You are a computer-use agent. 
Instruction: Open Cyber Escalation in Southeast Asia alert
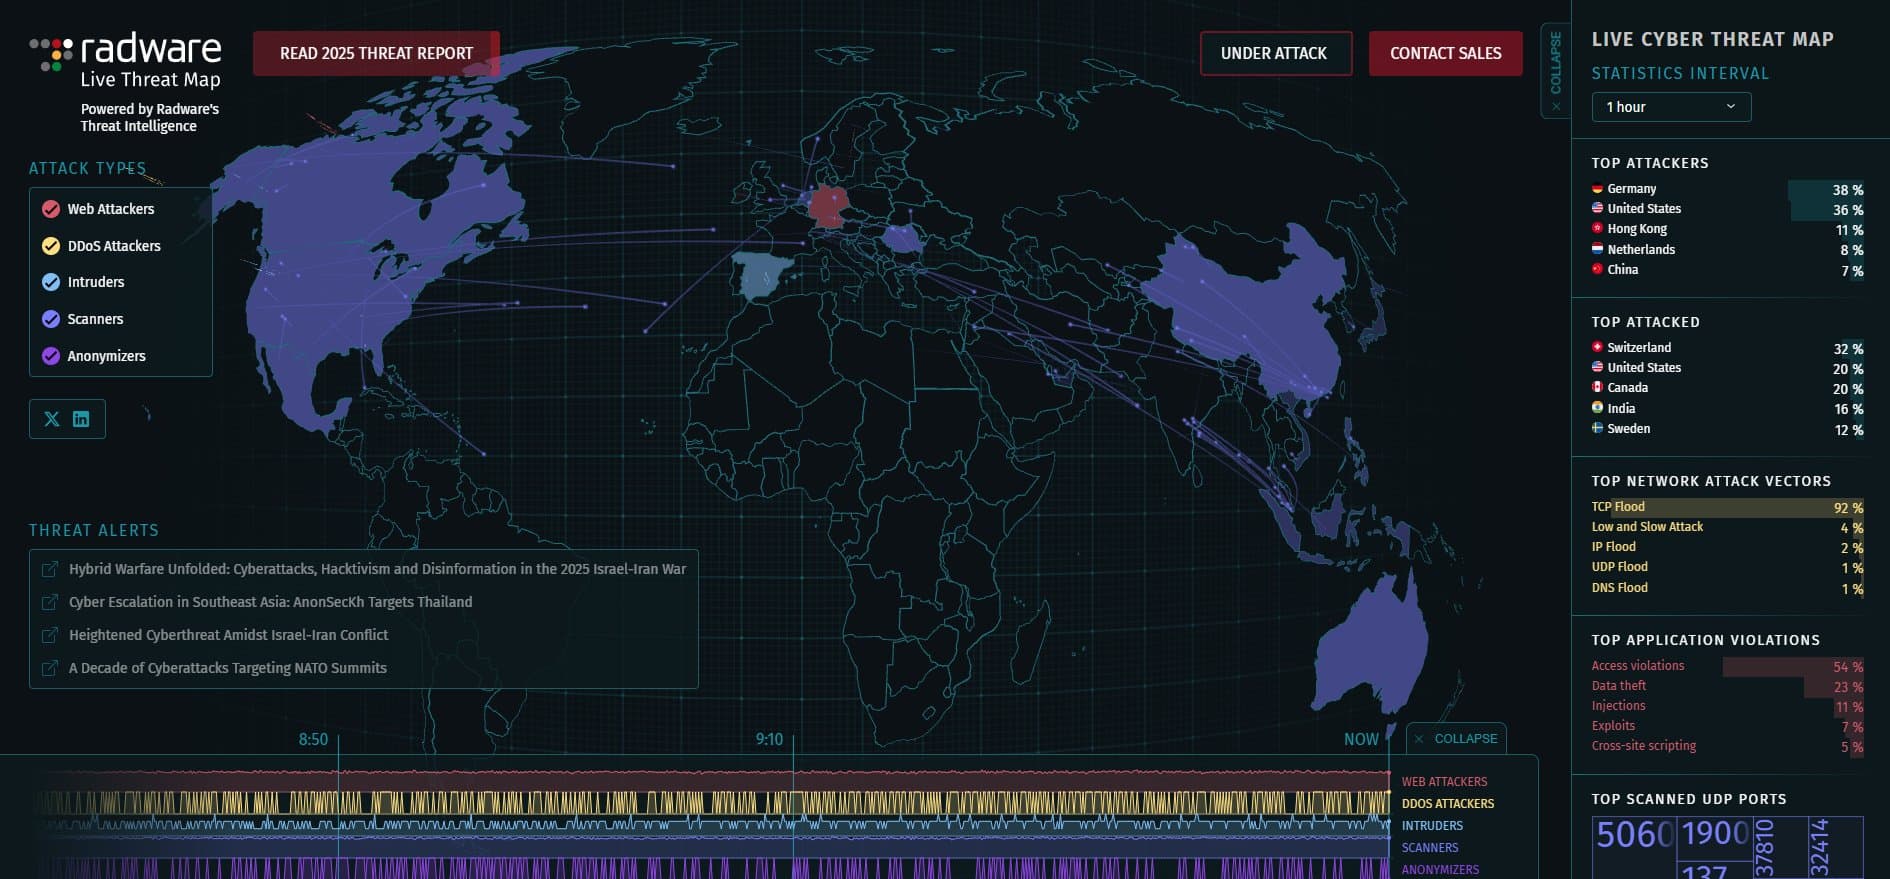point(270,602)
